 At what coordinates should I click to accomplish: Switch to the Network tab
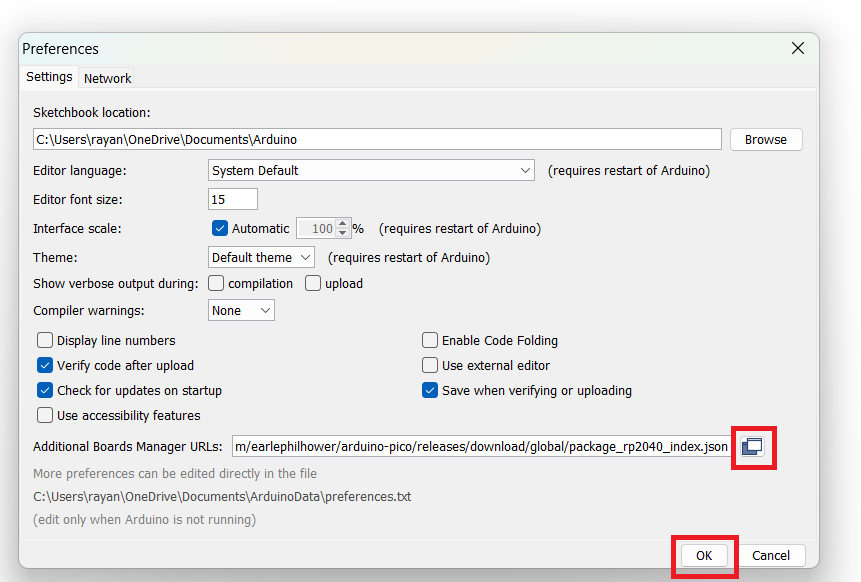[x=107, y=78]
